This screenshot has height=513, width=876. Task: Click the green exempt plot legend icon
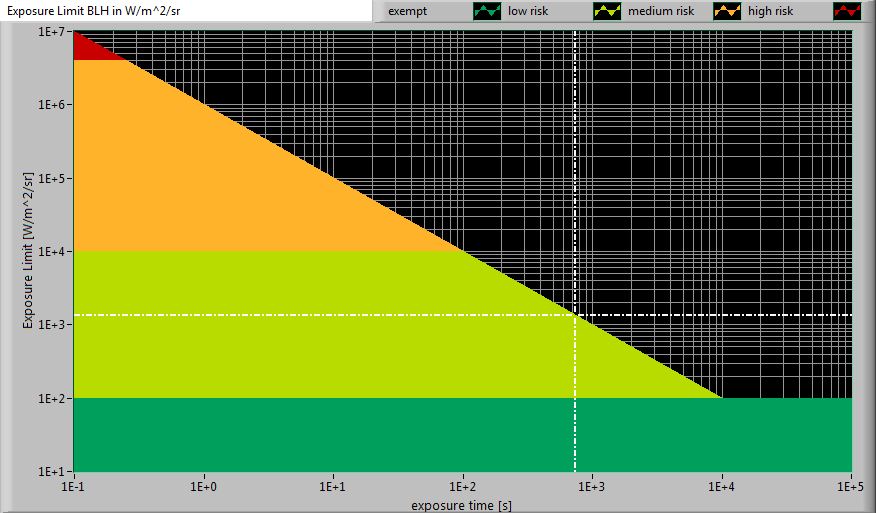coord(486,12)
